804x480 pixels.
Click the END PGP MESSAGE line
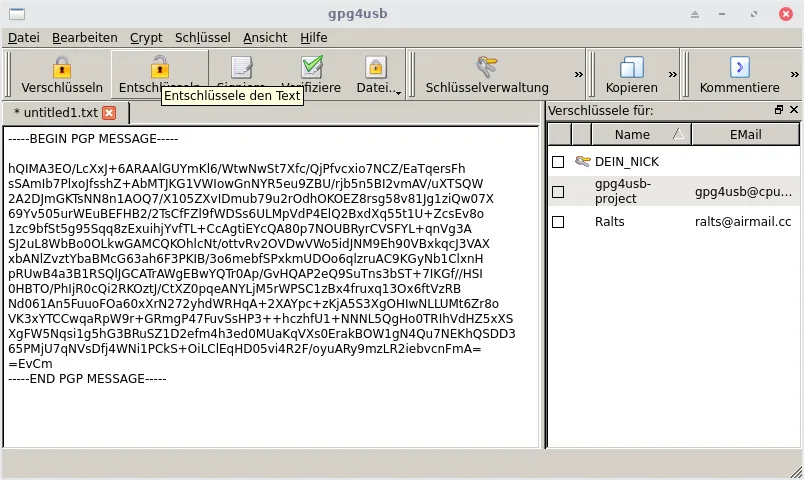click(87, 379)
